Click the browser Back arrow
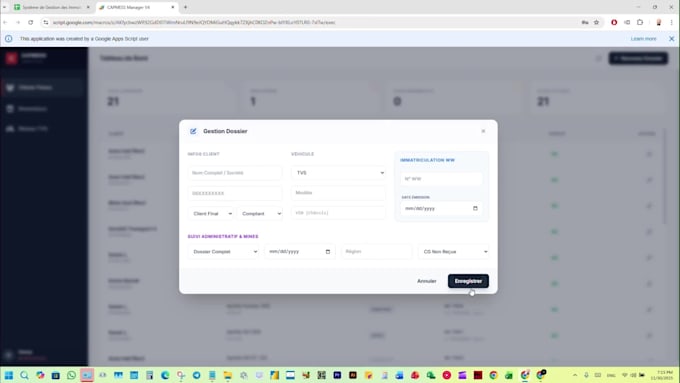This screenshot has height=383, width=680. (6, 22)
